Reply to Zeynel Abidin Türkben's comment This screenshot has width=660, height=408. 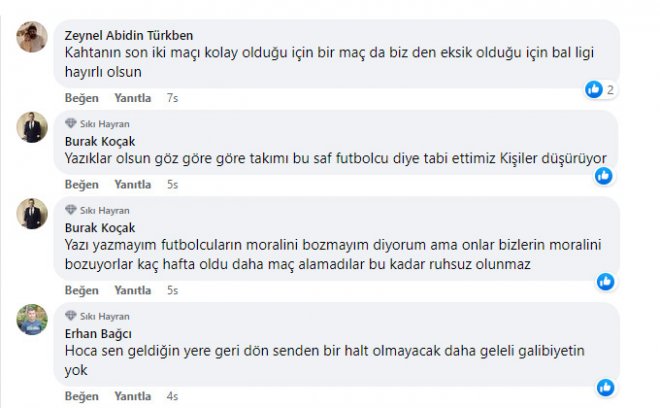click(x=132, y=98)
